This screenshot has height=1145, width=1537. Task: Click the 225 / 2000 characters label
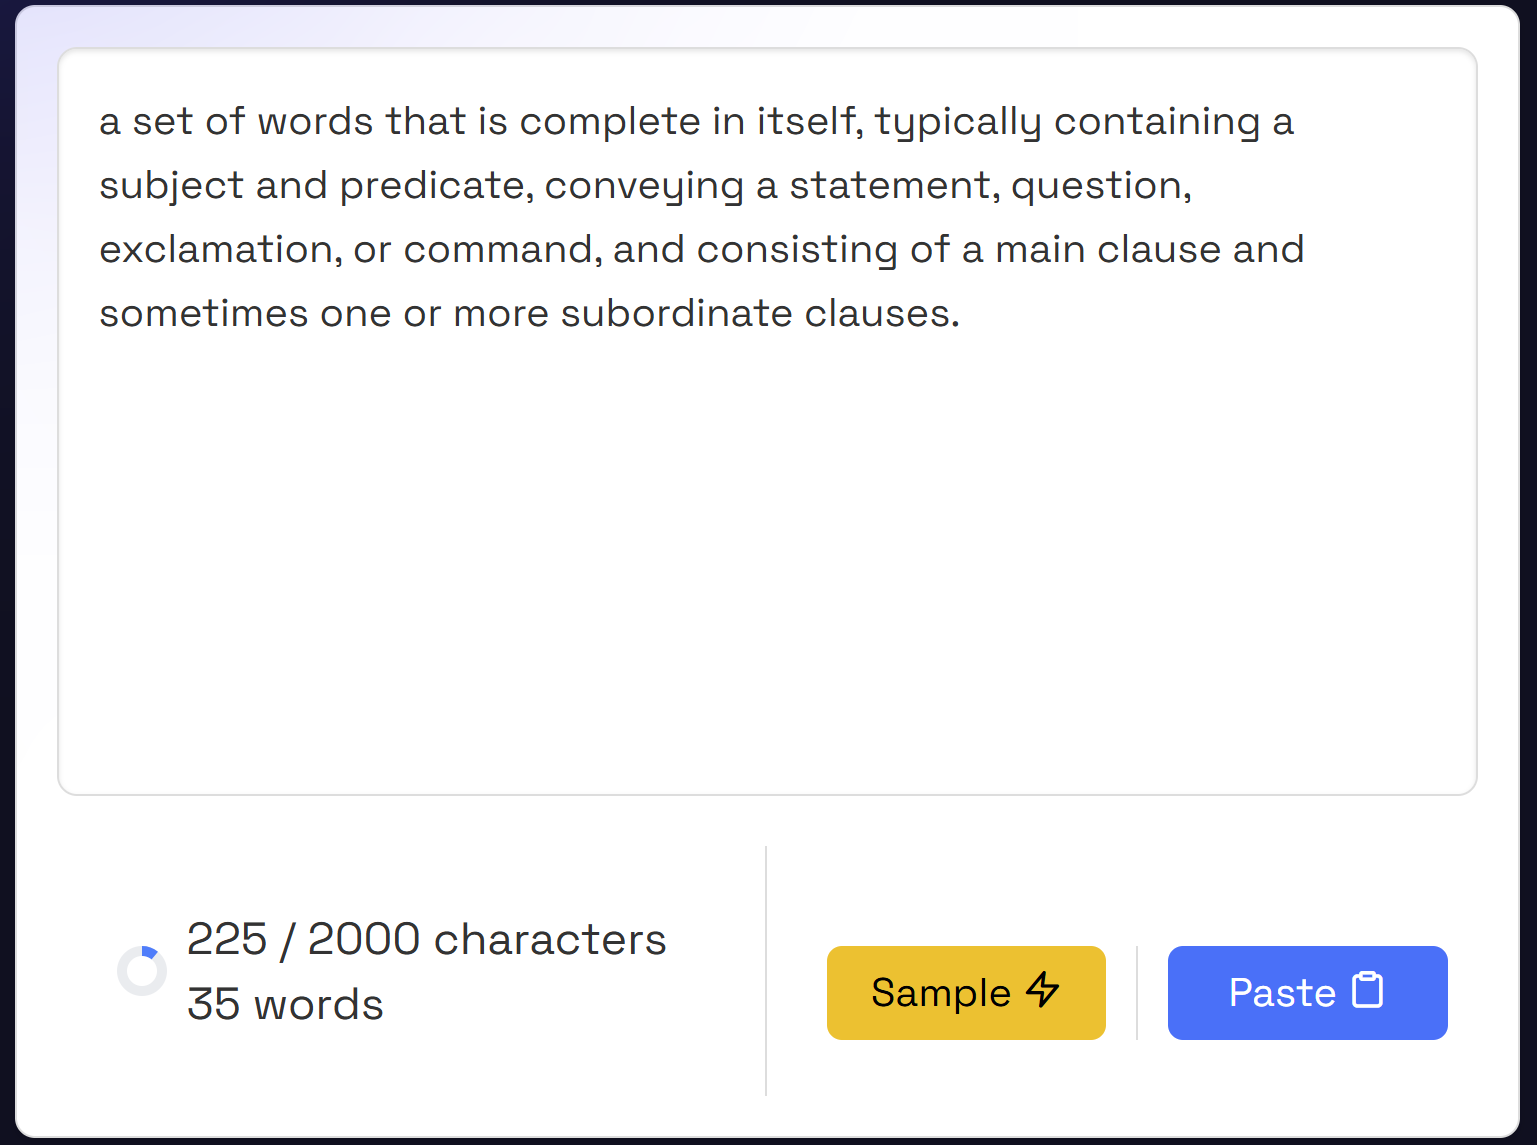pos(427,938)
